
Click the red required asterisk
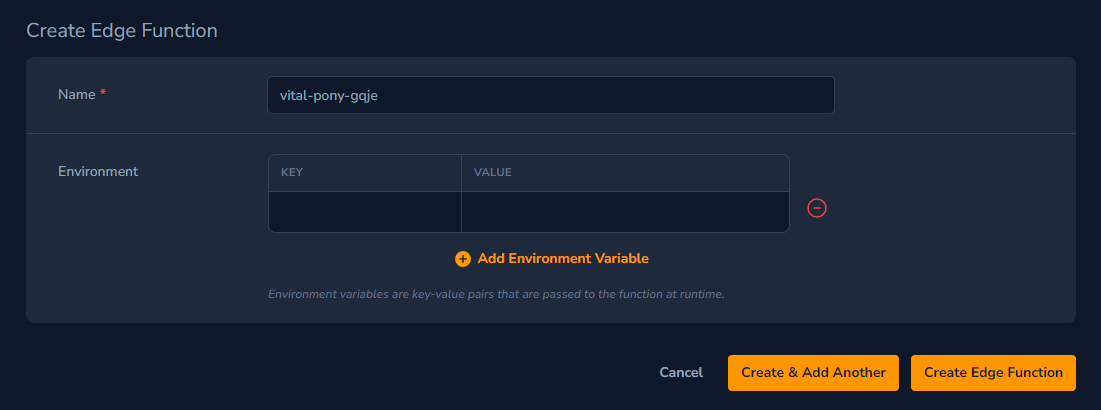[x=103, y=94]
